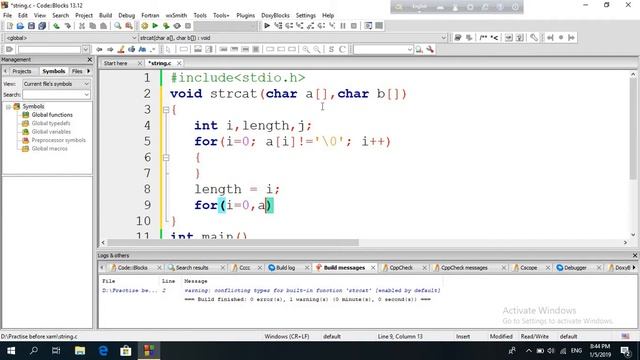Click the Open file toolbar icon

(x=20, y=26)
